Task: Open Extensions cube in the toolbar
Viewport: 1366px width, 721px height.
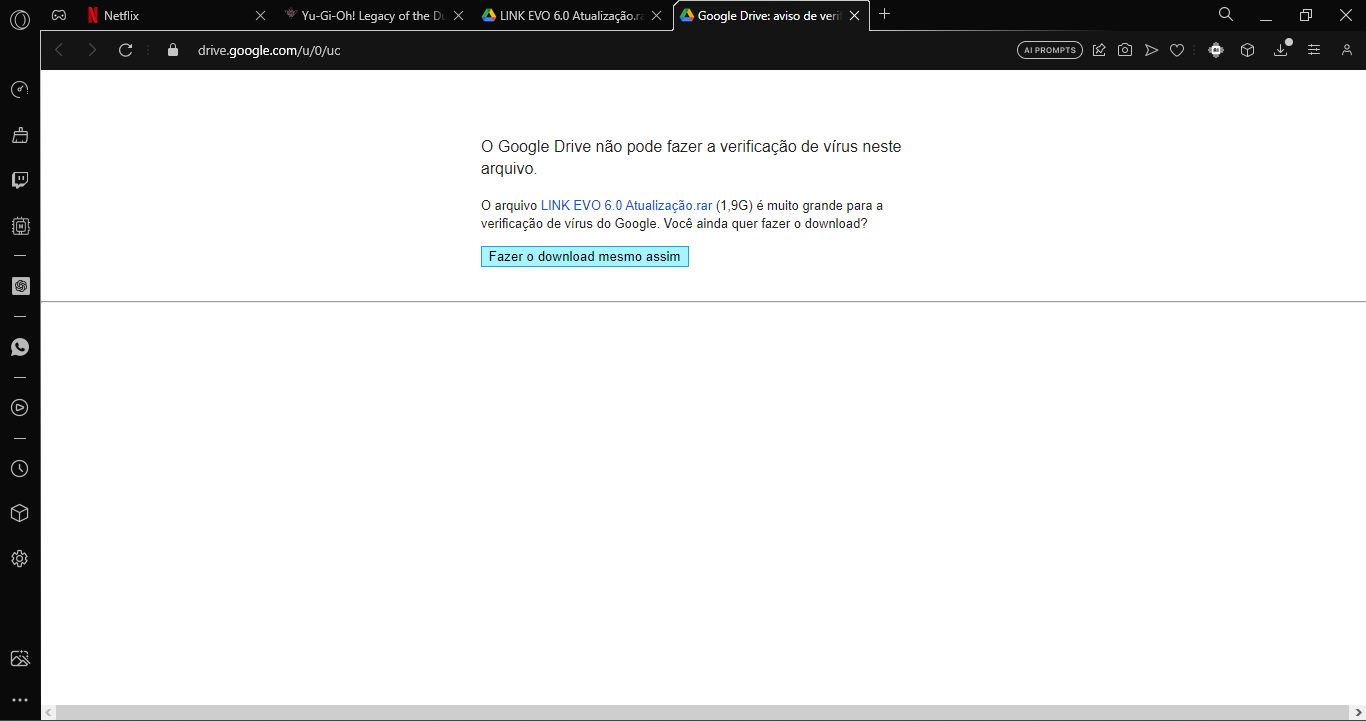Action: [x=1247, y=50]
